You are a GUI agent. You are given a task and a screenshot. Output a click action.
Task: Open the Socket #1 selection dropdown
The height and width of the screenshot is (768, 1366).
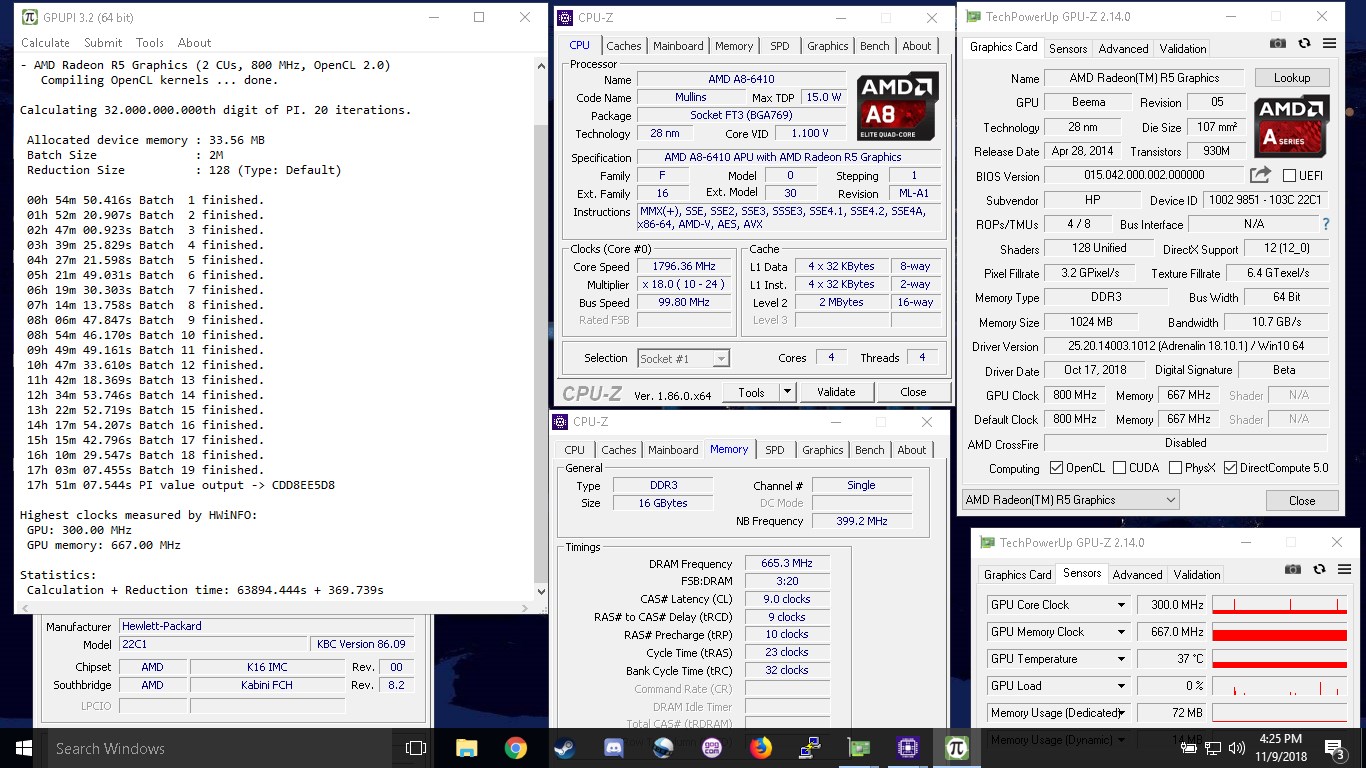tap(683, 358)
